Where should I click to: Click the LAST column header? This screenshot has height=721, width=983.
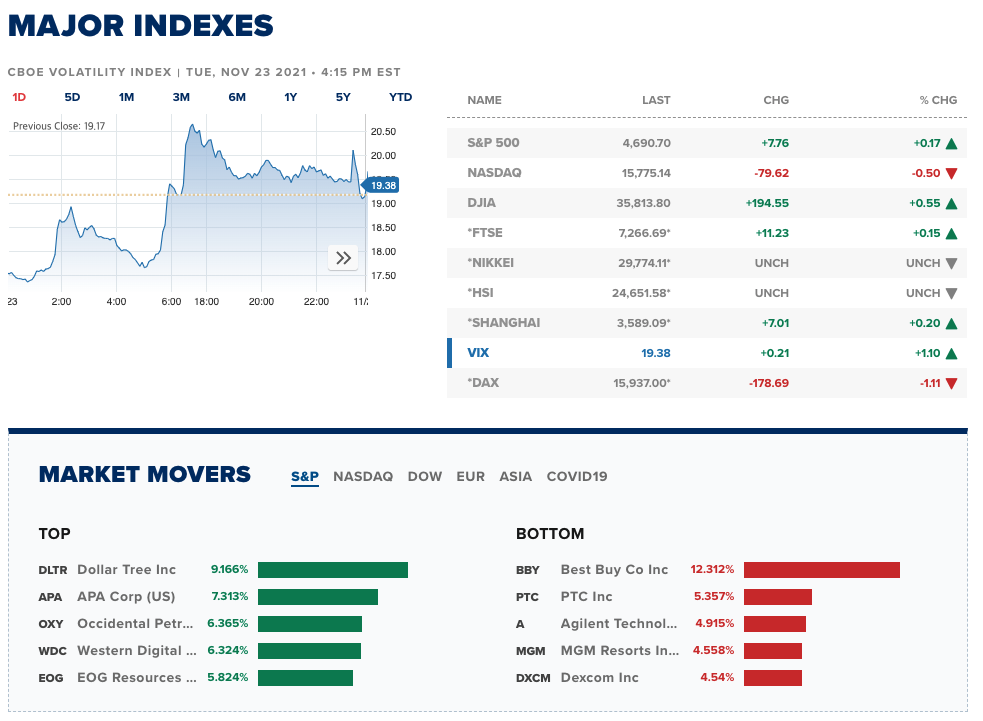tap(656, 100)
